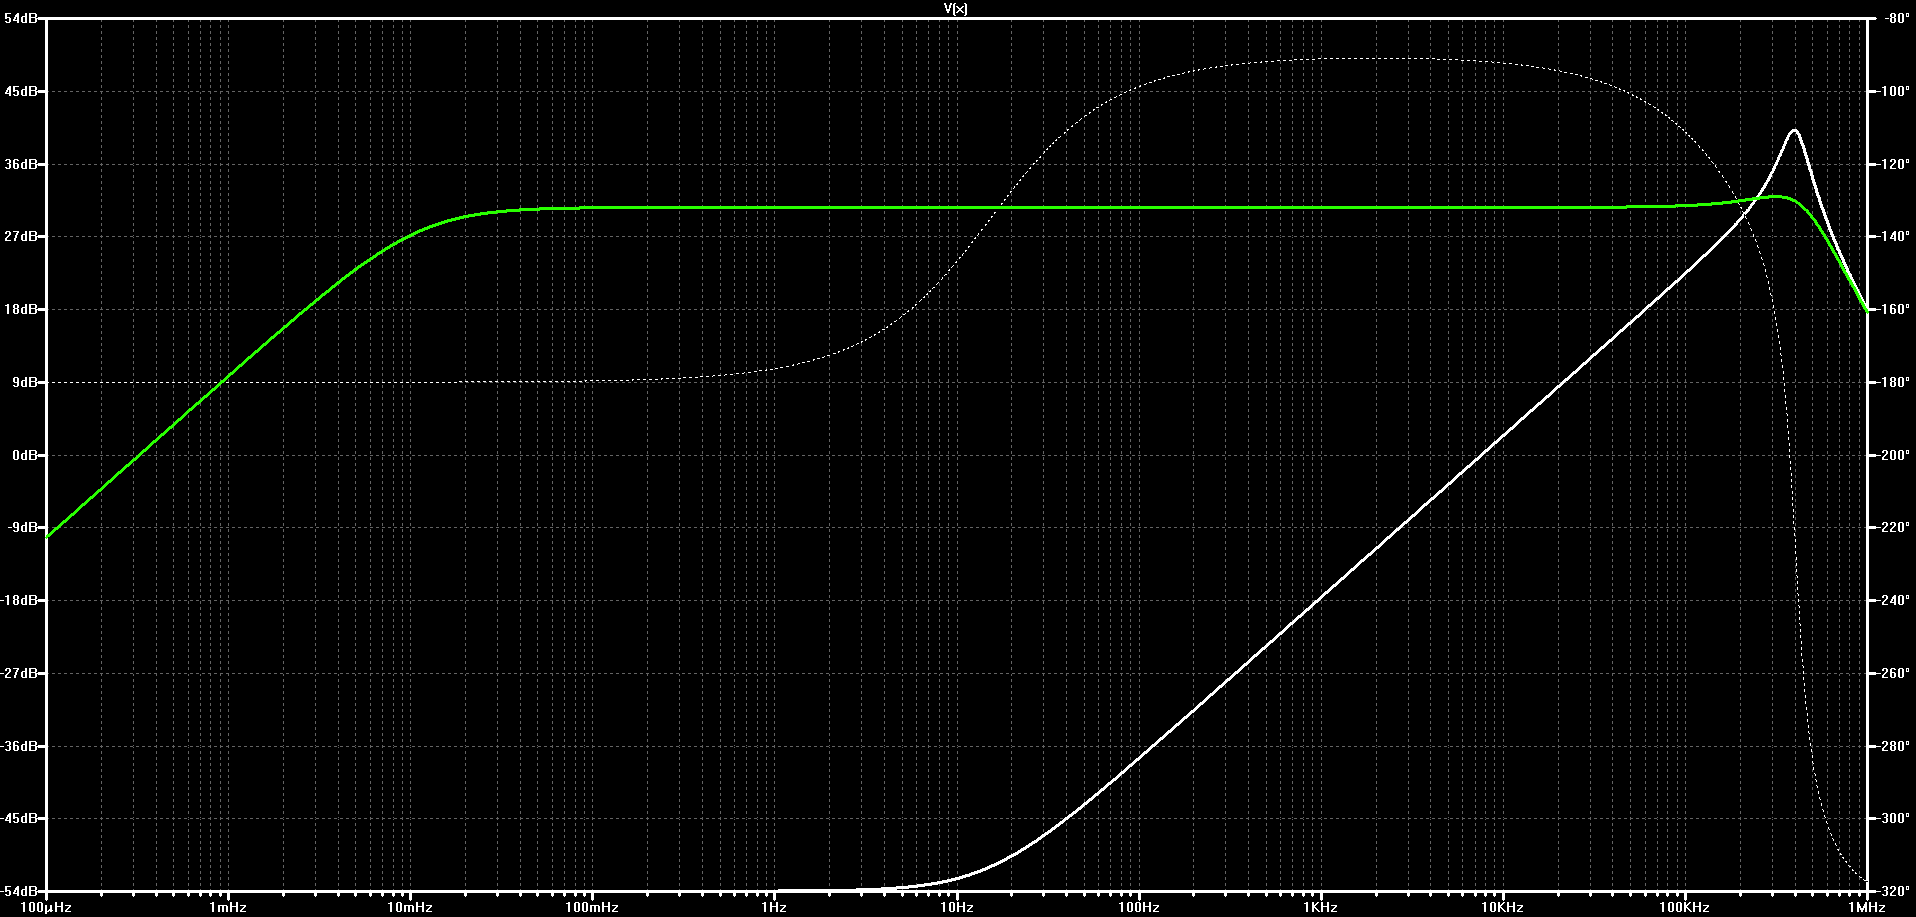
Task: Select the 10Hz frequency tick label
Action: pyautogui.click(x=956, y=908)
